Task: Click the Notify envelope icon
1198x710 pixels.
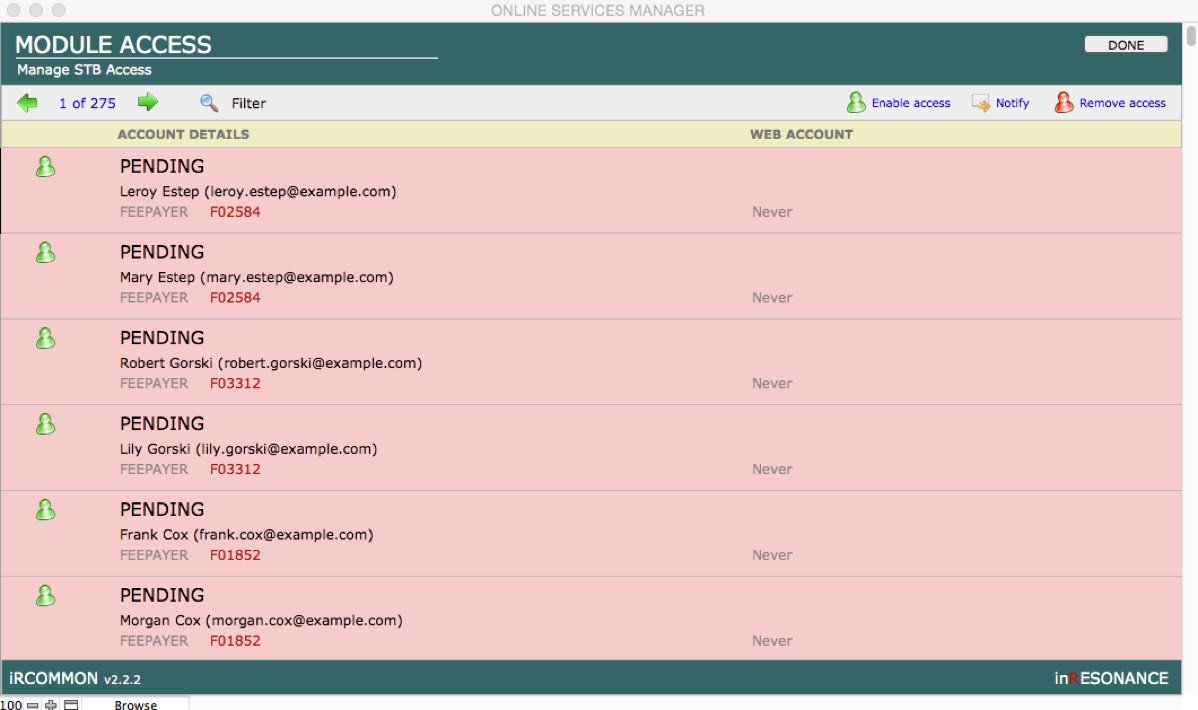Action: coord(981,103)
